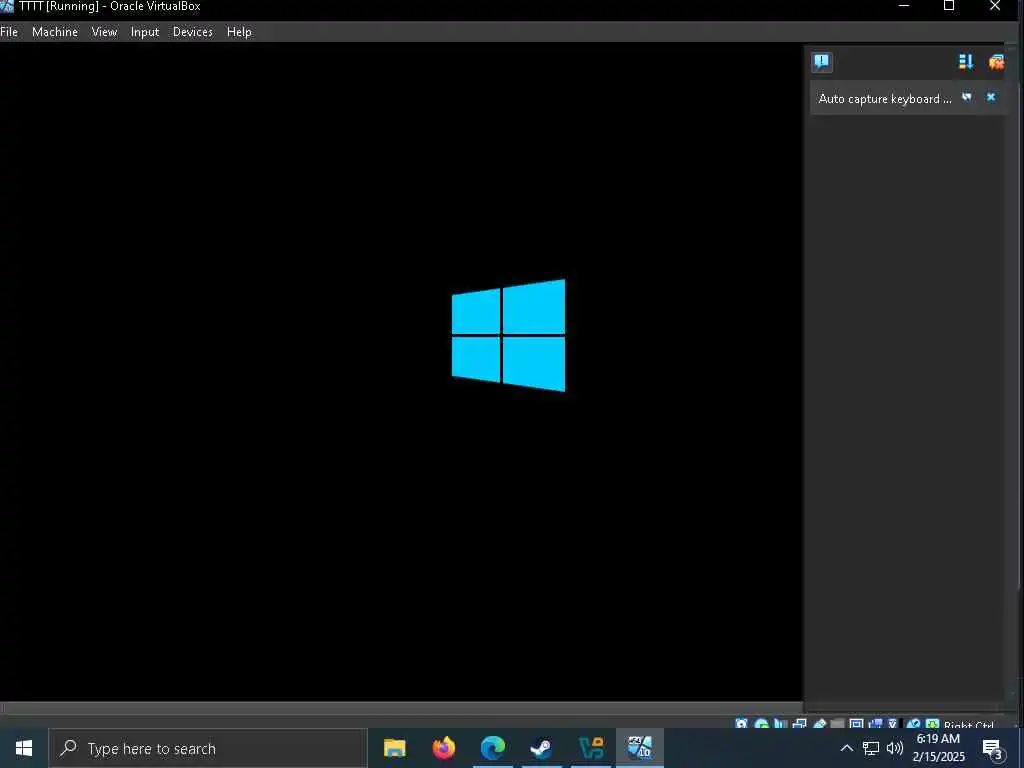Open the Input menu
The width and height of the screenshot is (1024, 768).
coord(144,31)
